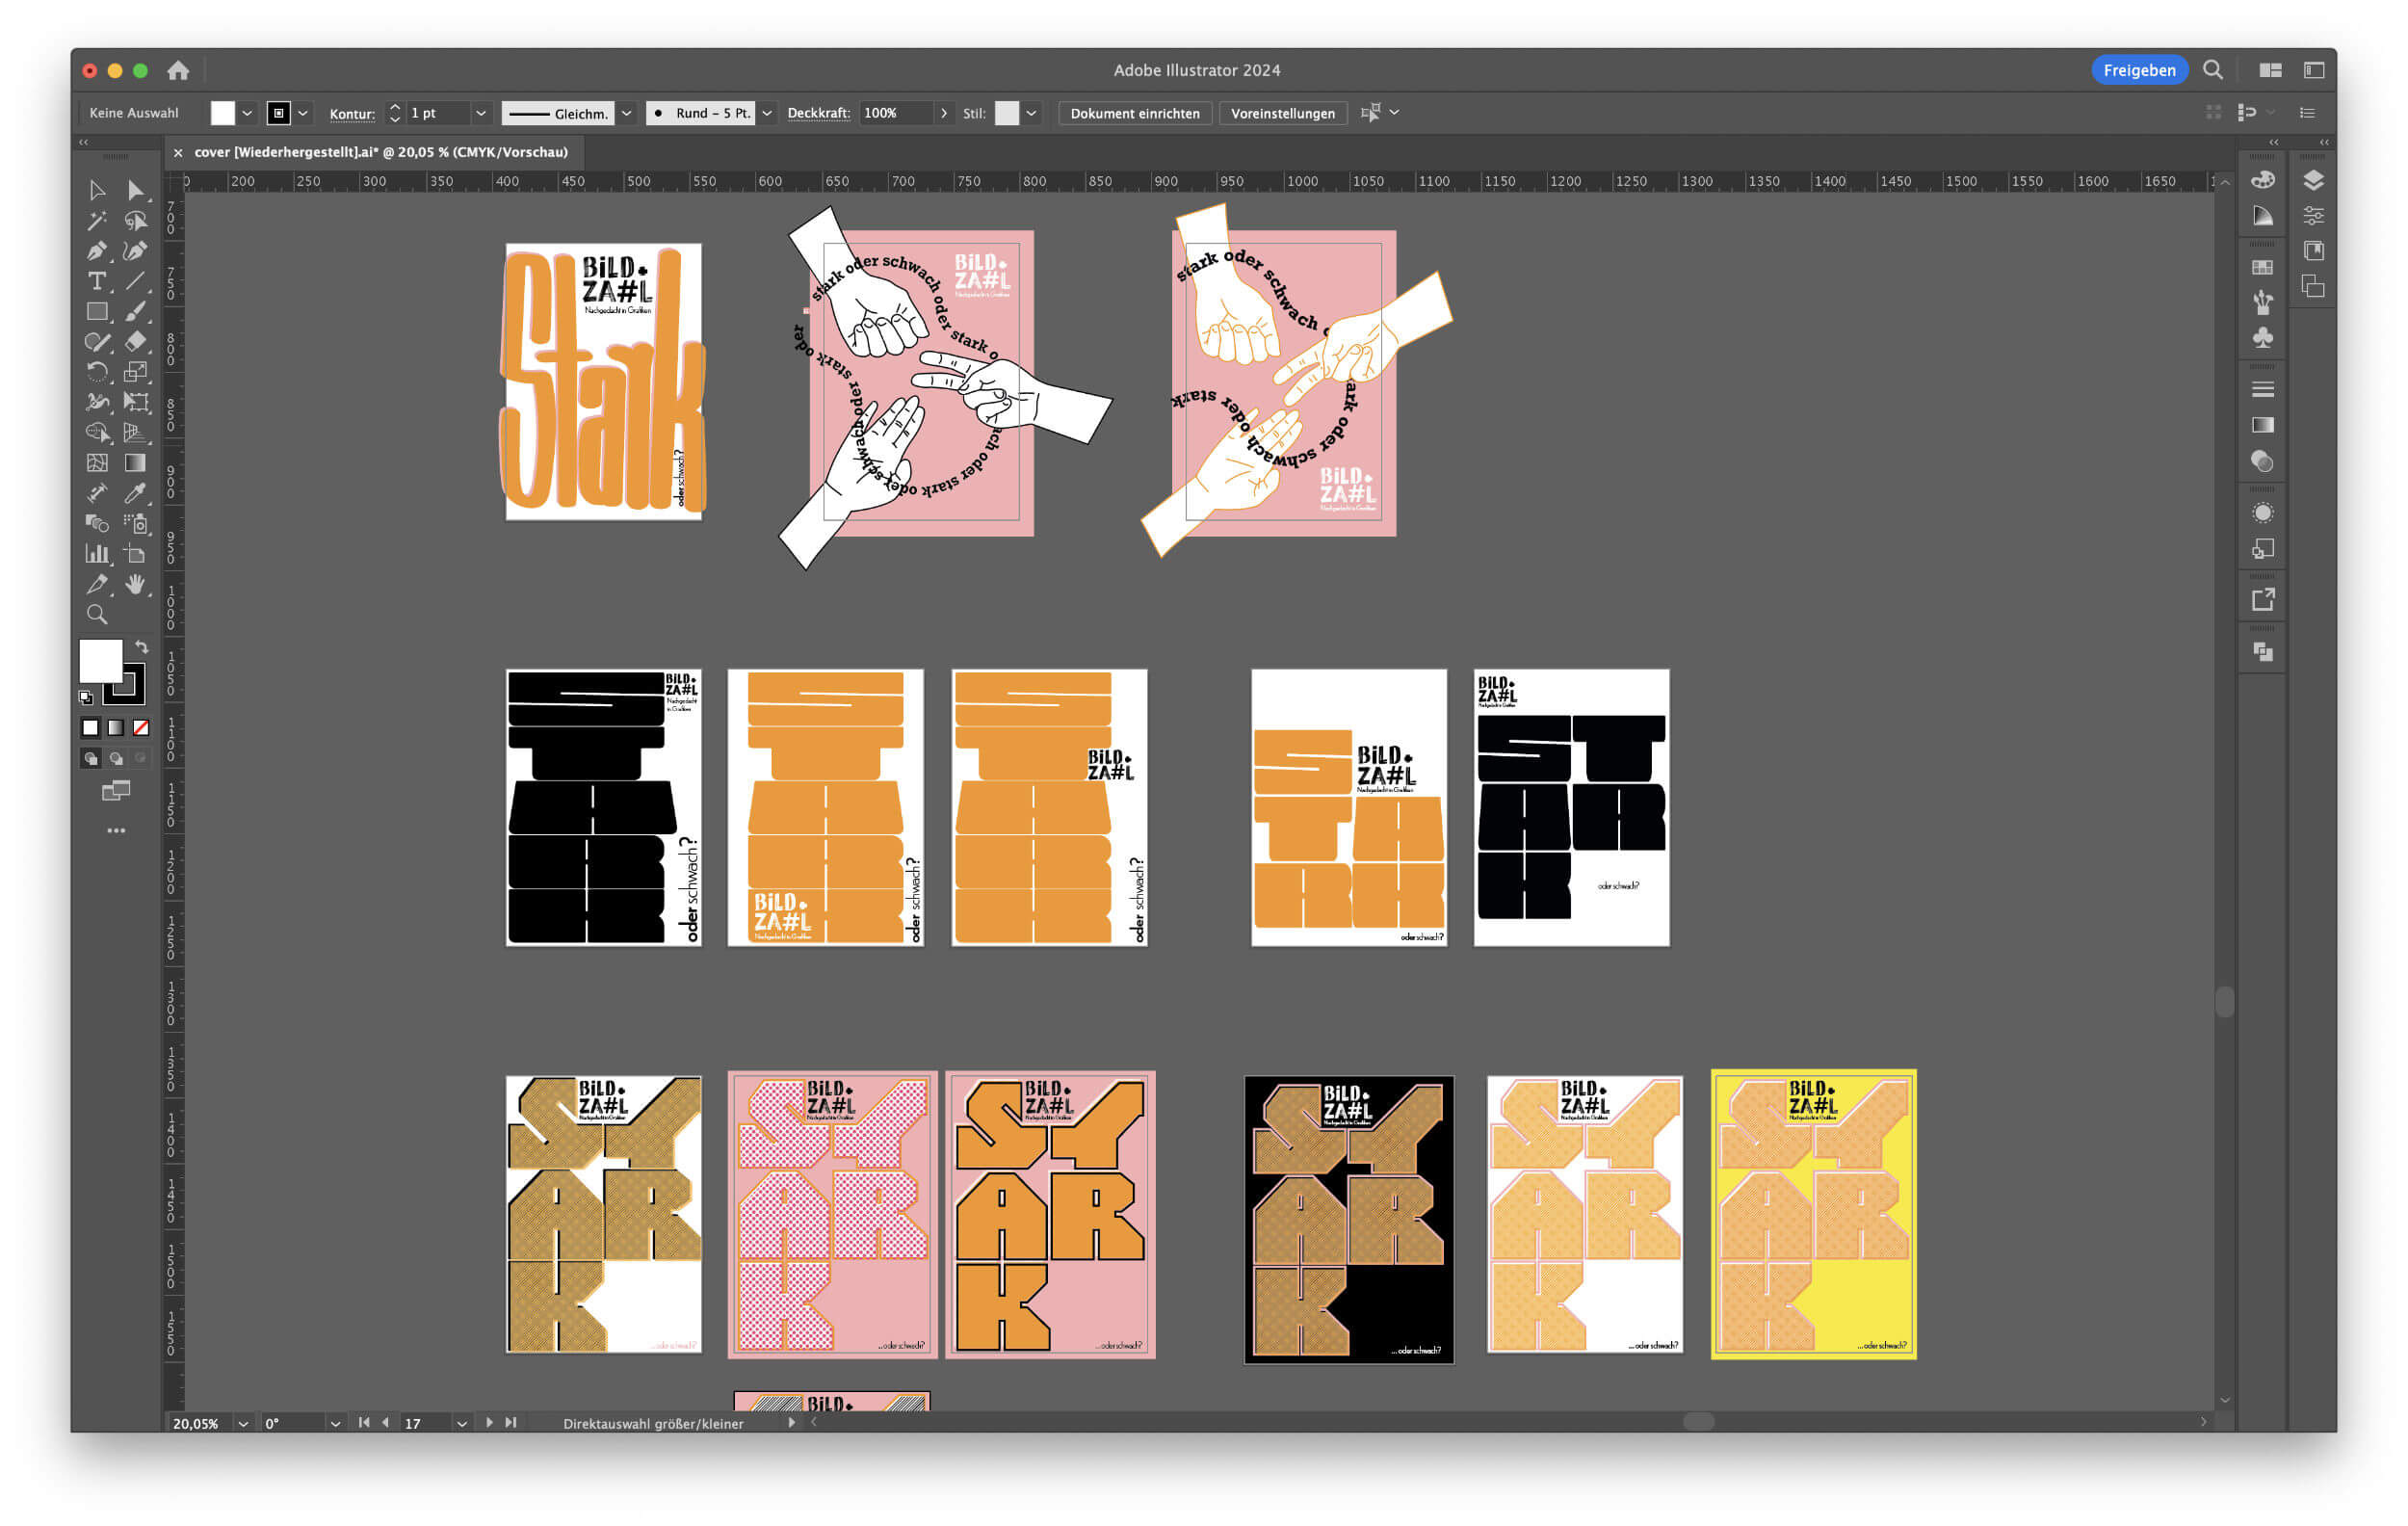Open the Symbols panel
The image size is (2408, 1526).
[x=2262, y=338]
